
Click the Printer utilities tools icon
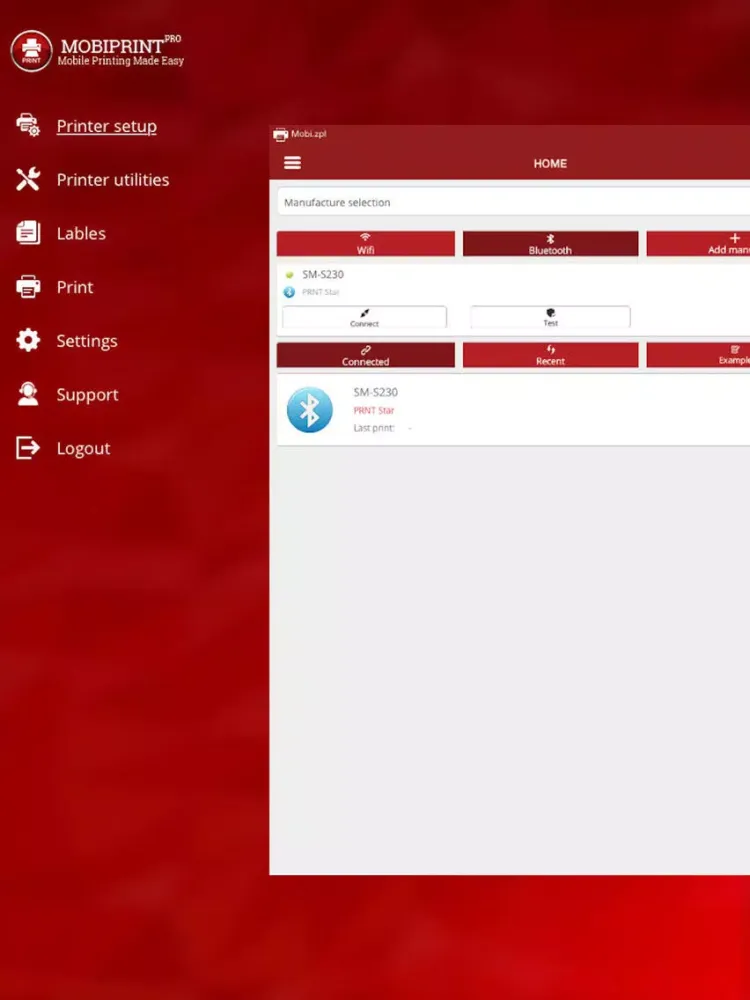click(x=28, y=179)
